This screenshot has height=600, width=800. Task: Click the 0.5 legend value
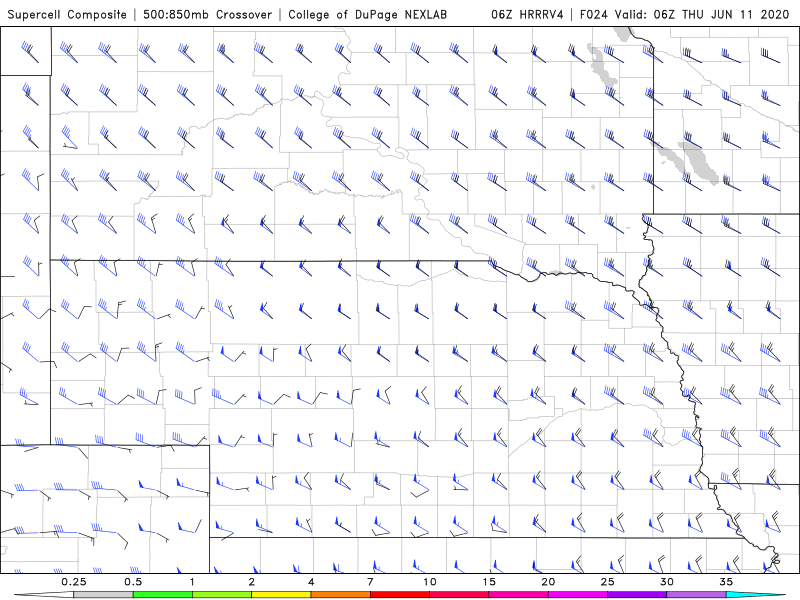pyautogui.click(x=133, y=582)
